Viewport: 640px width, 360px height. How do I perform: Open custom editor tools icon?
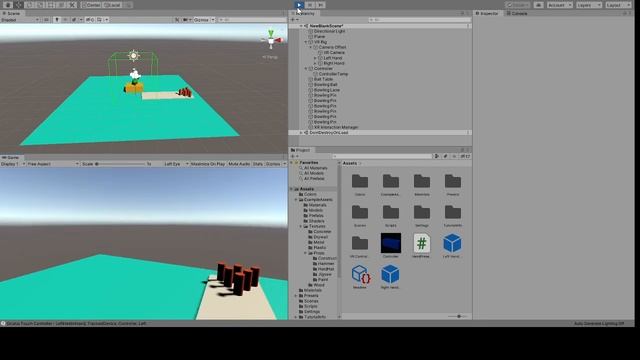click(x=72, y=5)
